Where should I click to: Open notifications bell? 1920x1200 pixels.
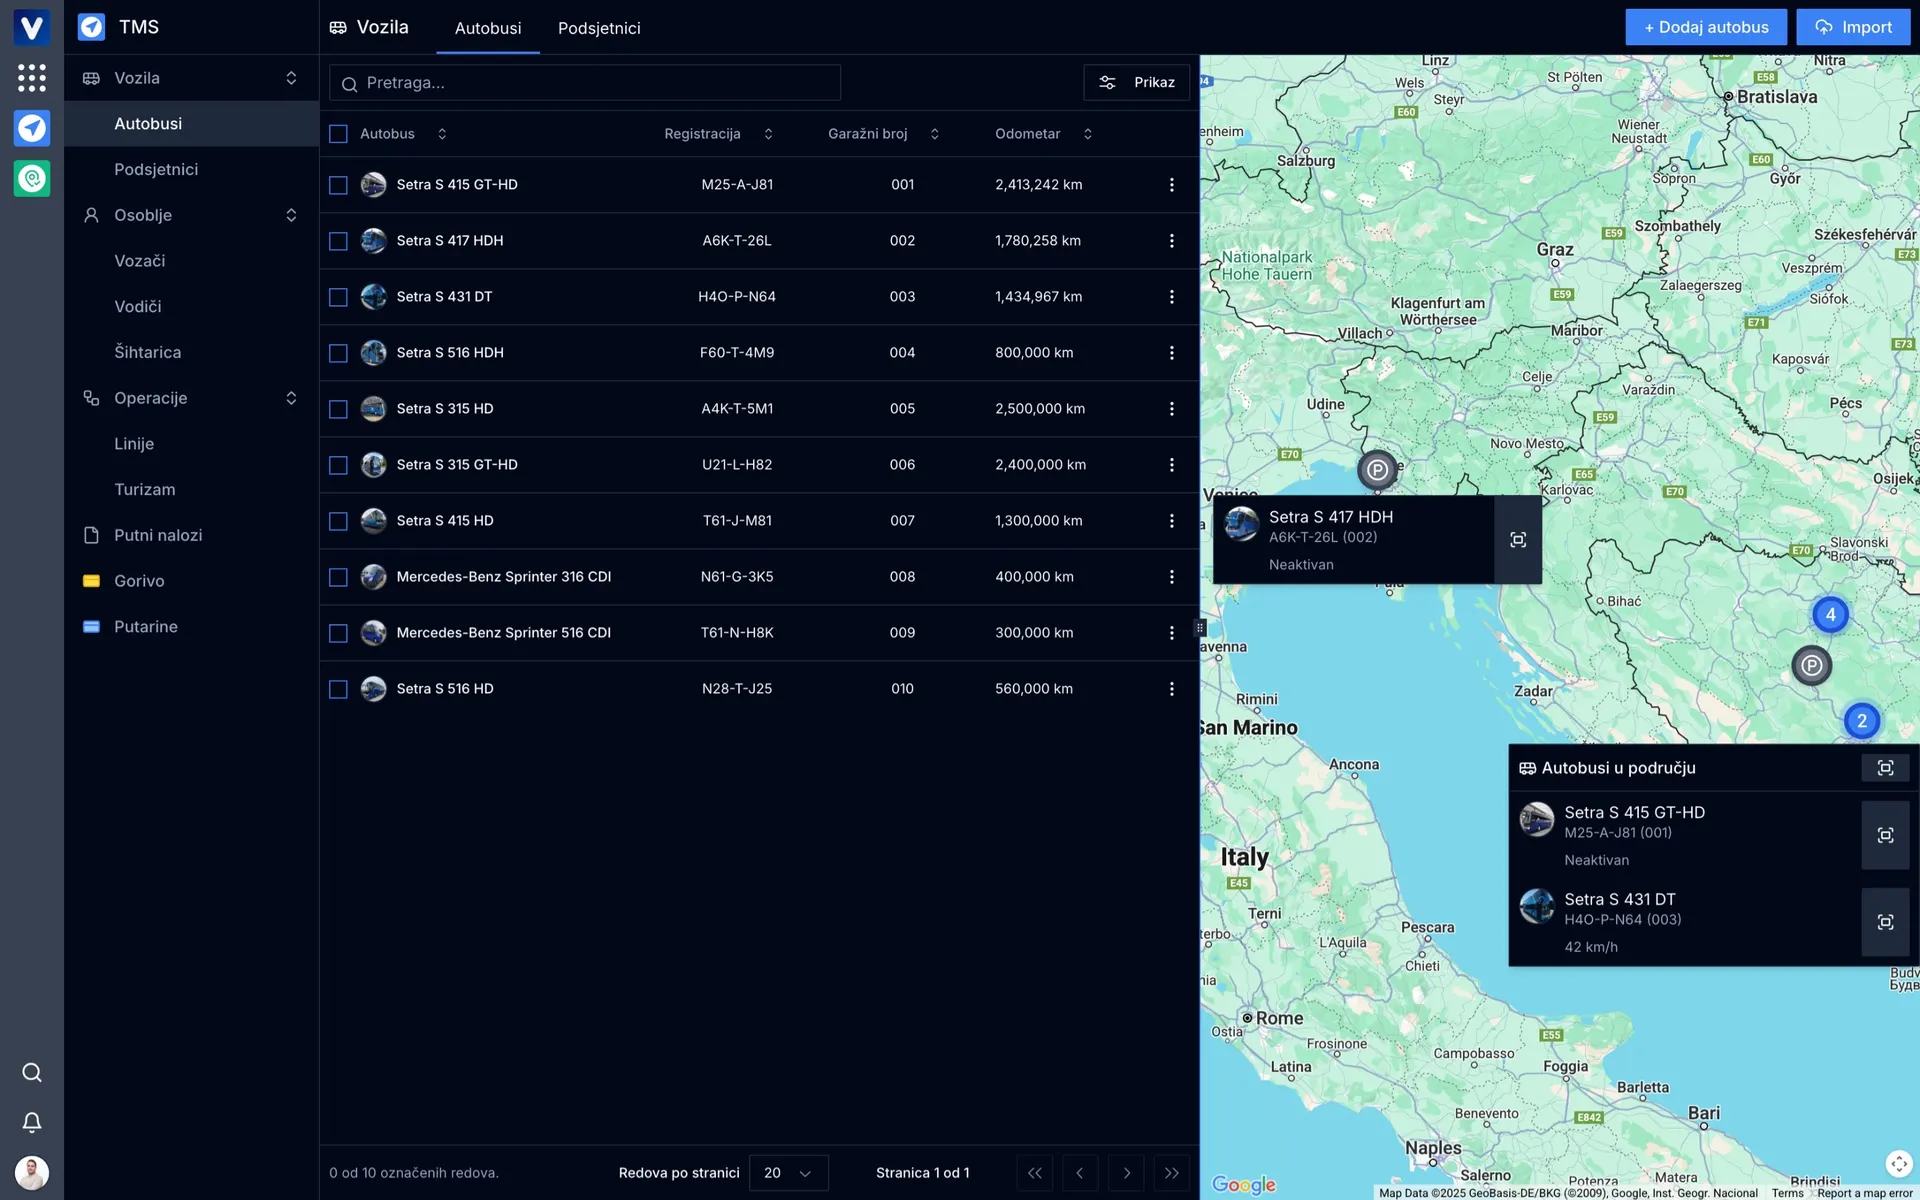pos(32,1122)
